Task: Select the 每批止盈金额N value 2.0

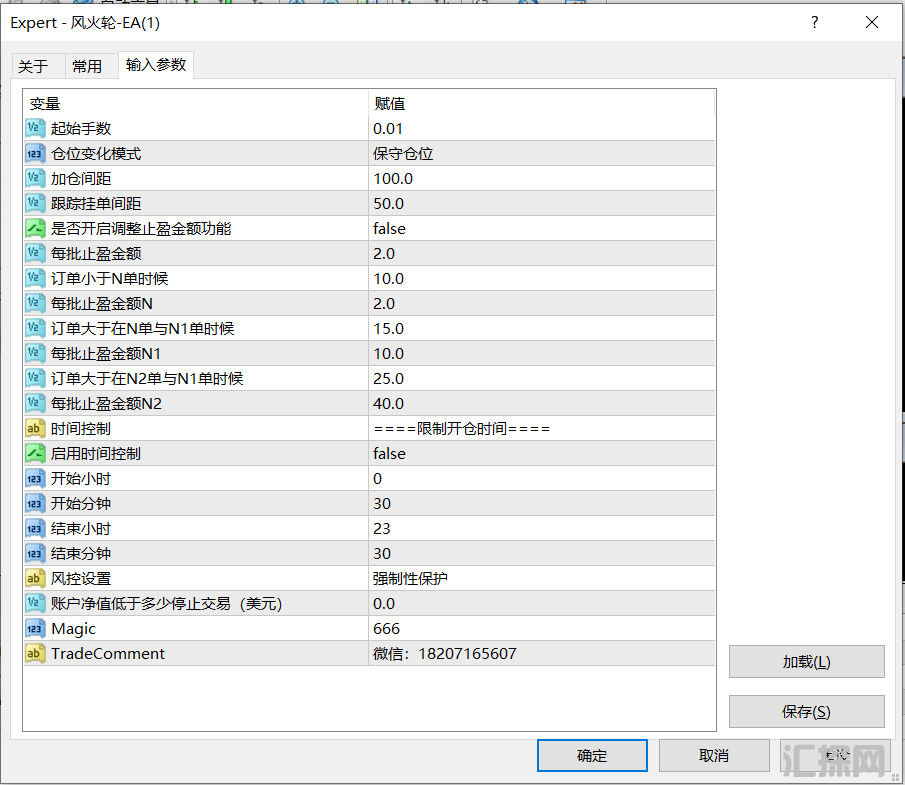Action: click(x=541, y=304)
